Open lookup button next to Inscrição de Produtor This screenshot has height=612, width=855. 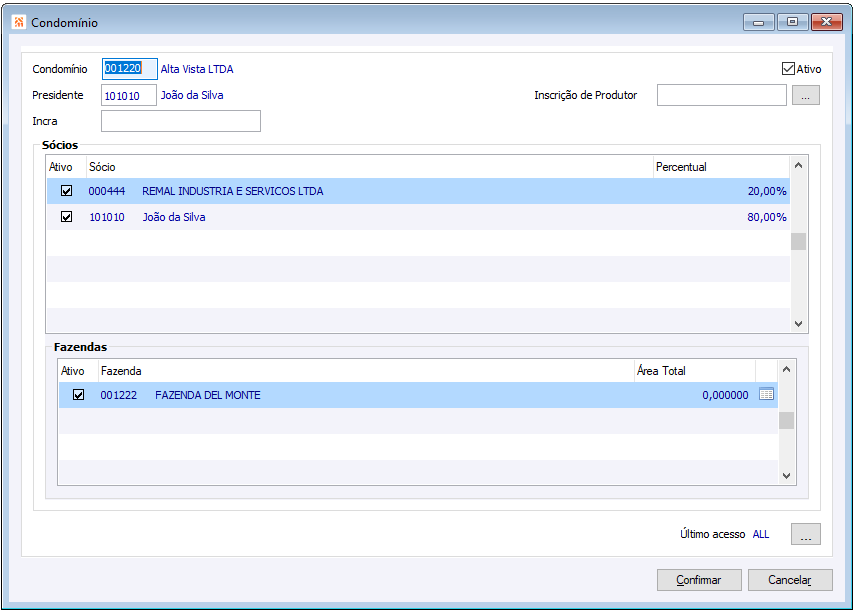[805, 95]
